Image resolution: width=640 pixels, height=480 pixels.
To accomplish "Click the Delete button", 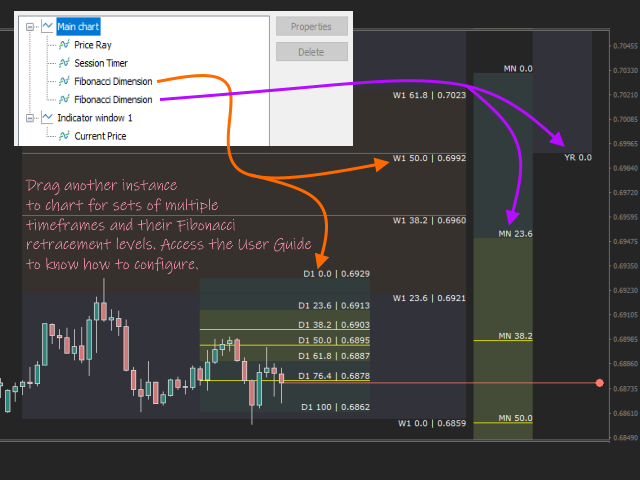I will click(x=311, y=52).
